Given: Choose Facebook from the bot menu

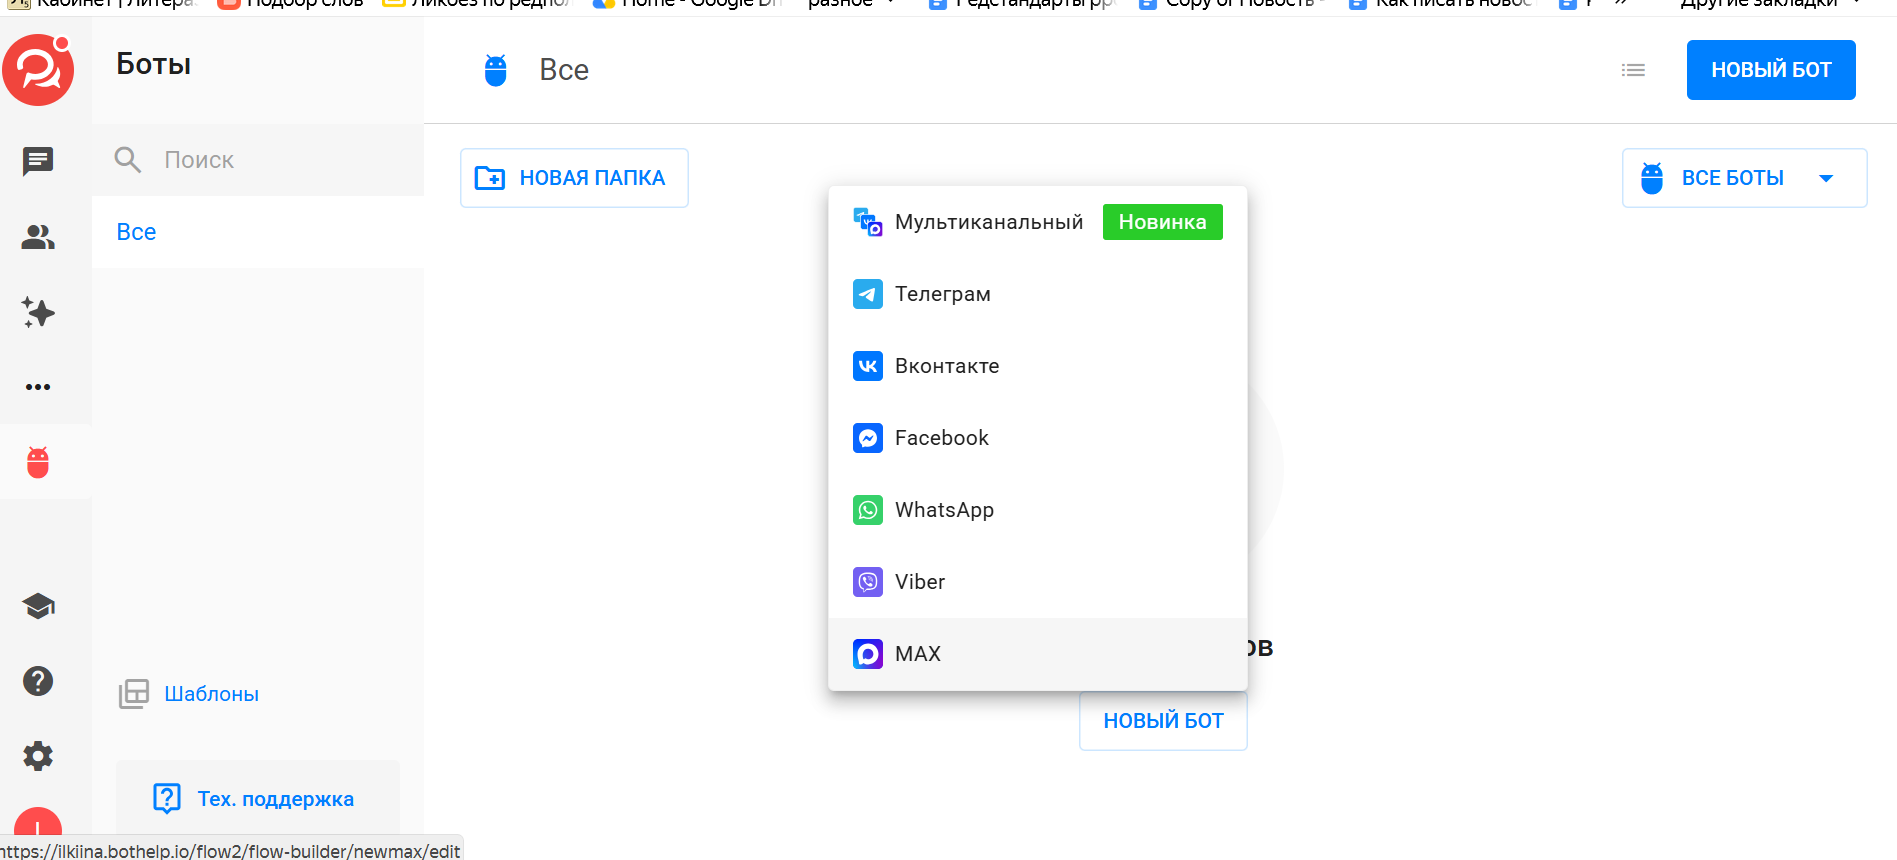Looking at the screenshot, I should tap(1038, 438).
